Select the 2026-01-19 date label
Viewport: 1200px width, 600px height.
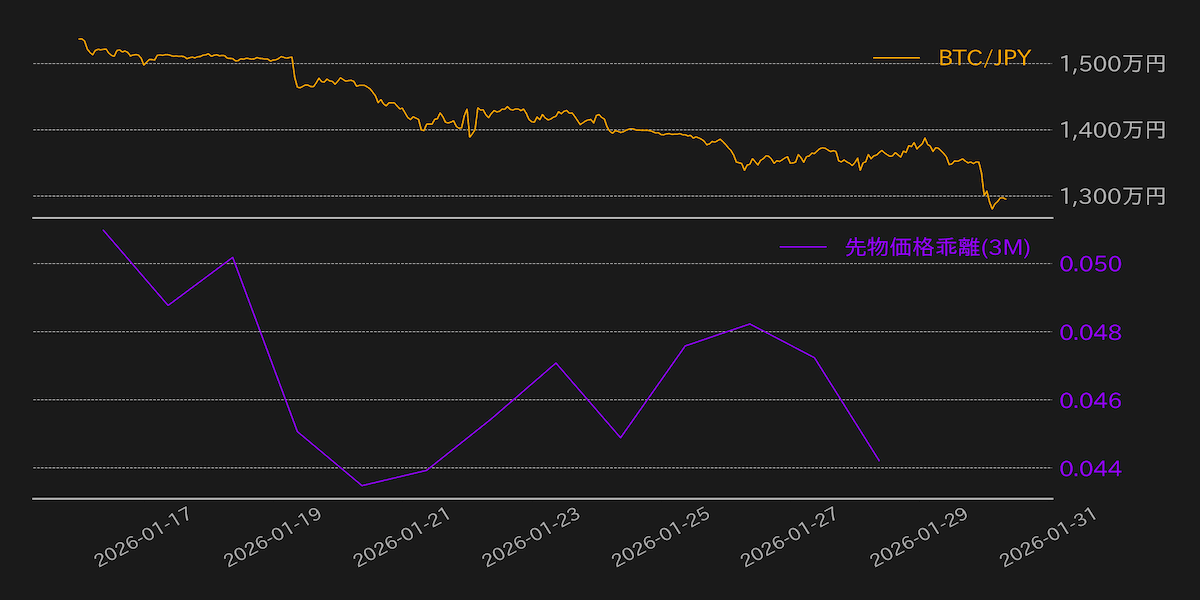272,537
